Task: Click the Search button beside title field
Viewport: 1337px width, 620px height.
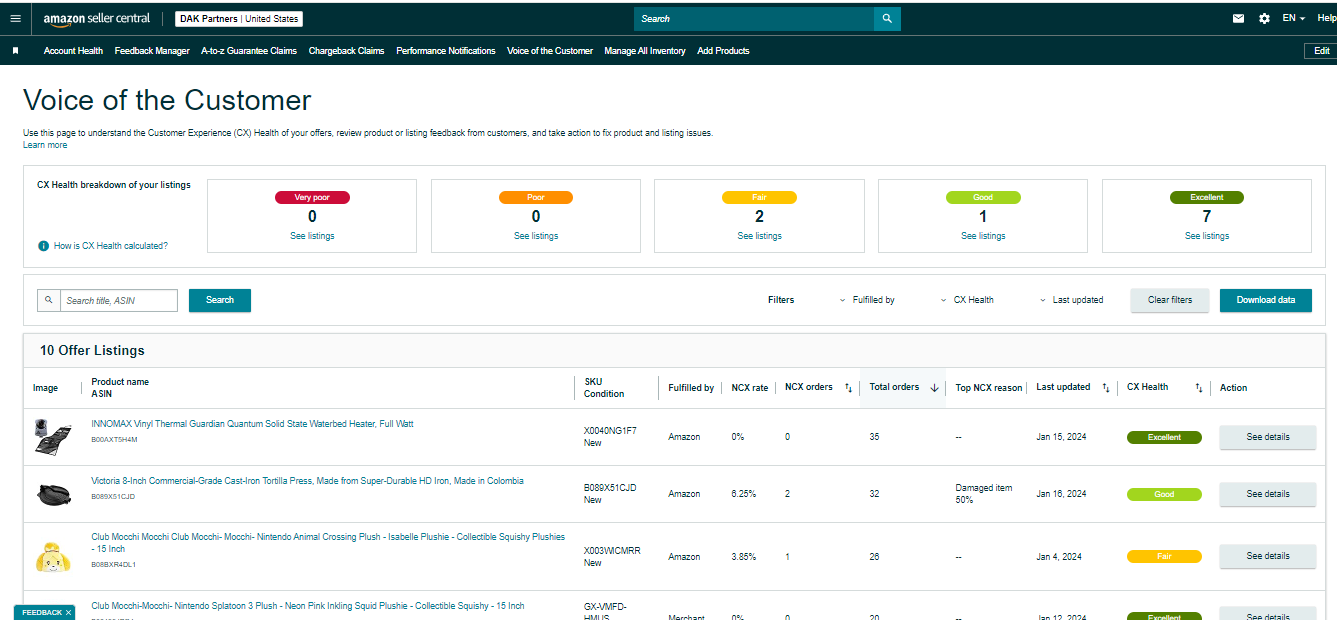Action: click(220, 300)
